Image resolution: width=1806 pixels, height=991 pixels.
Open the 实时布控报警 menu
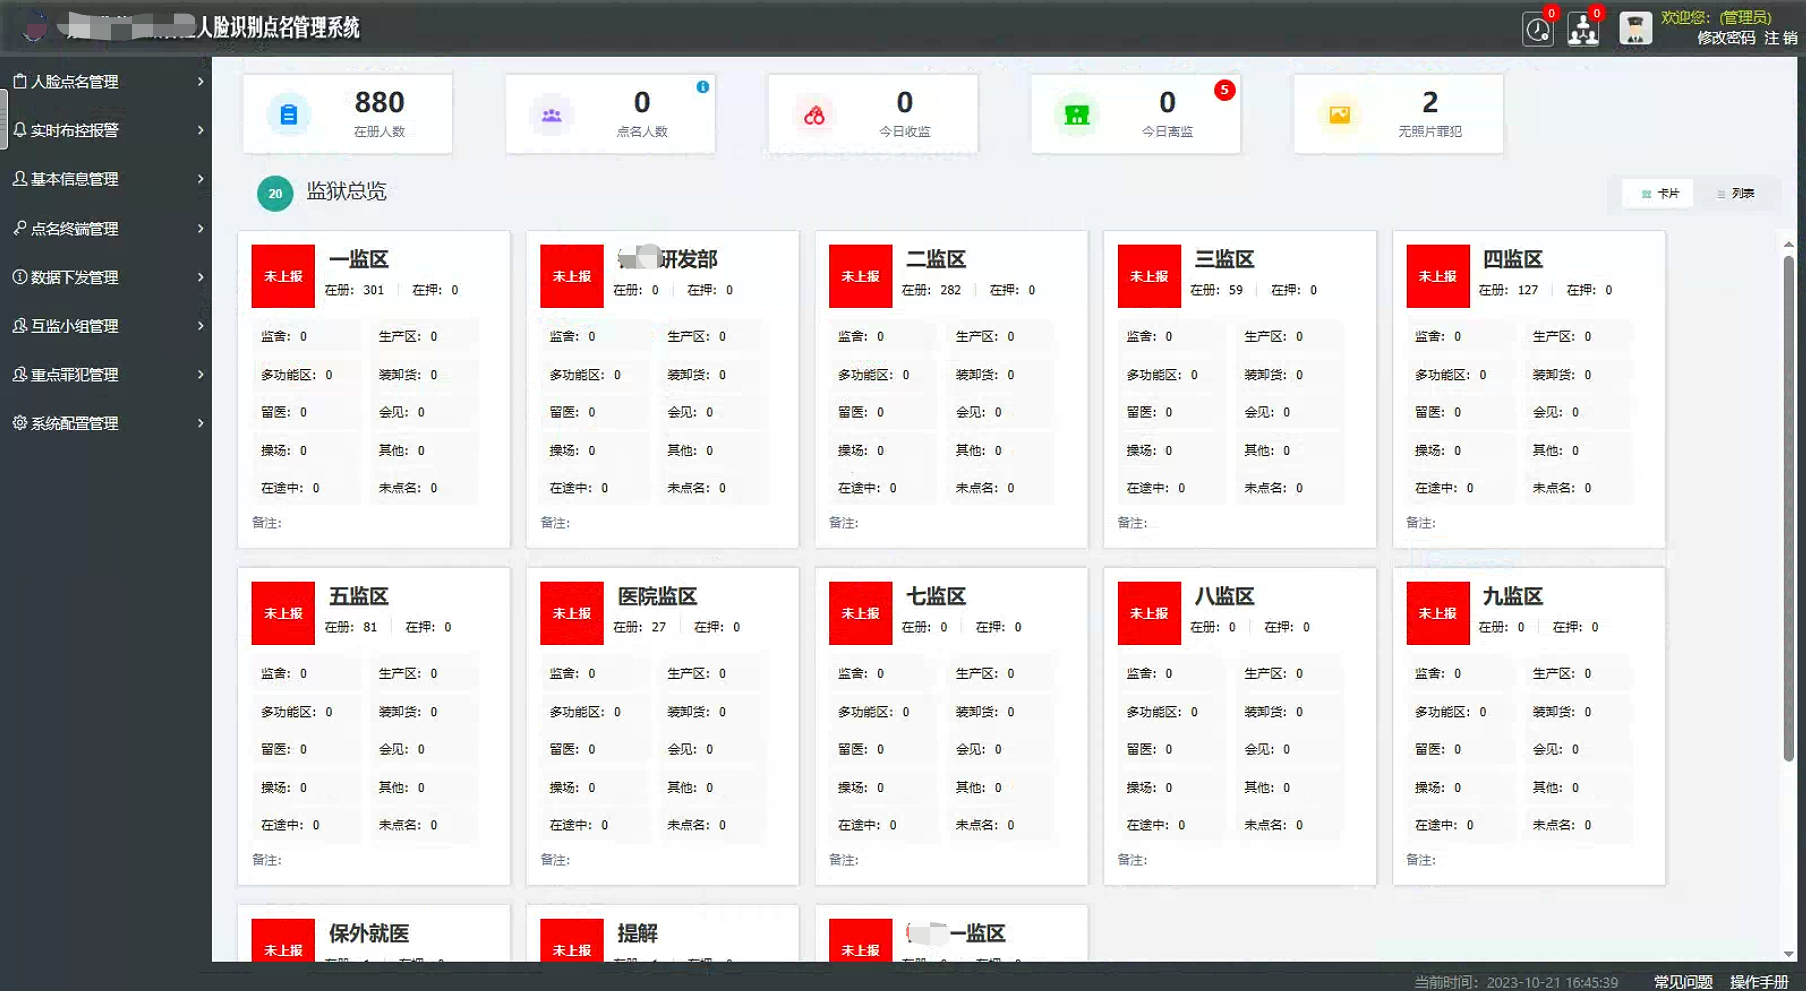point(106,130)
